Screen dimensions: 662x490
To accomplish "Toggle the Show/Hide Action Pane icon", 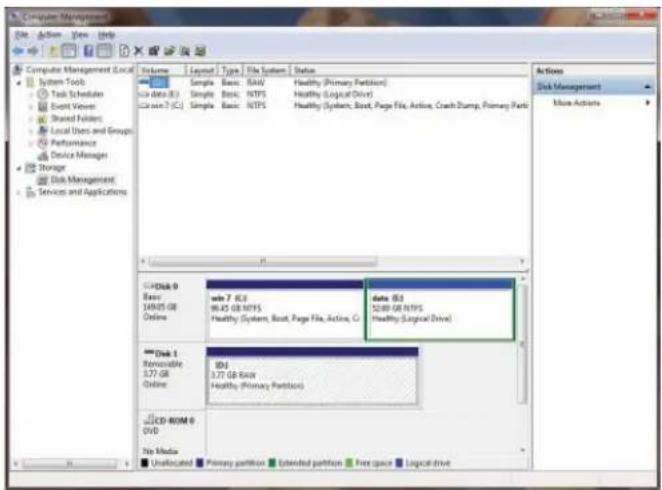I will [x=104, y=51].
